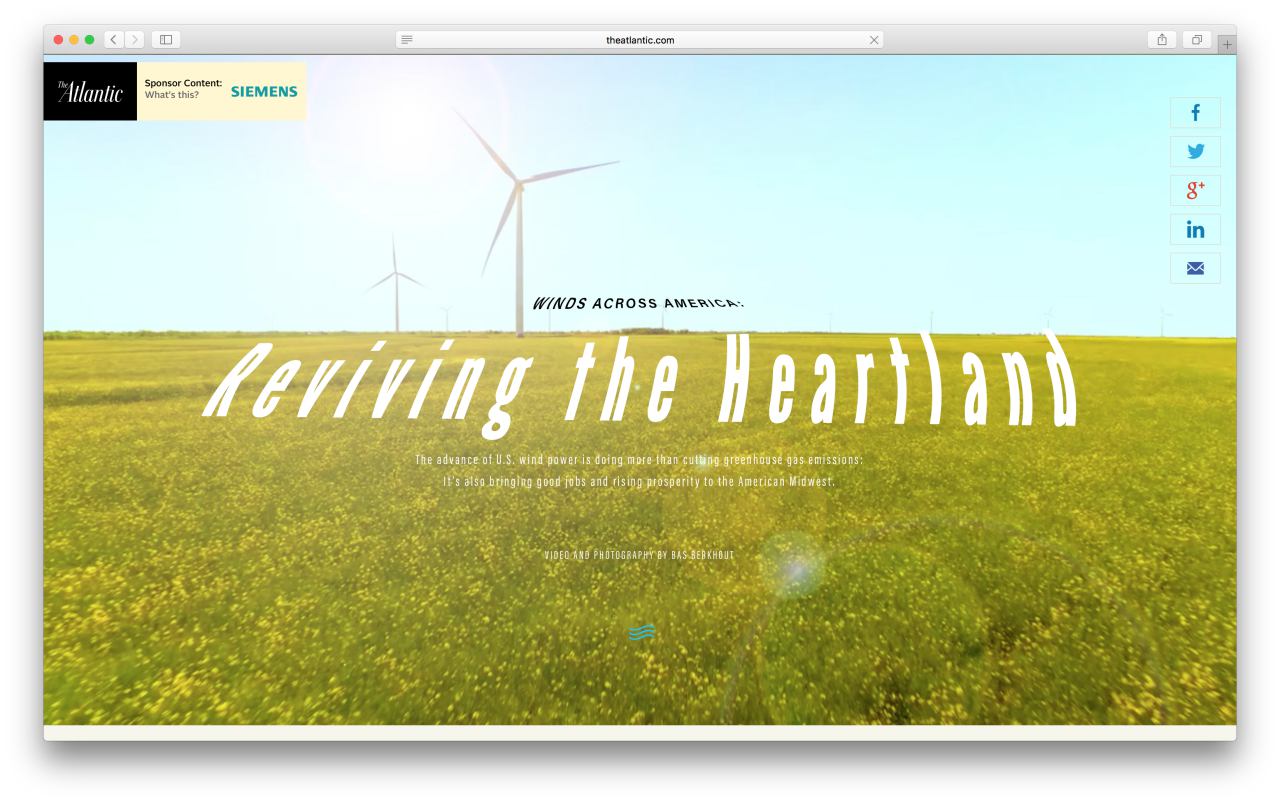This screenshot has height=803, width=1280.
Task: Go back with Safari back arrow
Action: [x=113, y=40]
